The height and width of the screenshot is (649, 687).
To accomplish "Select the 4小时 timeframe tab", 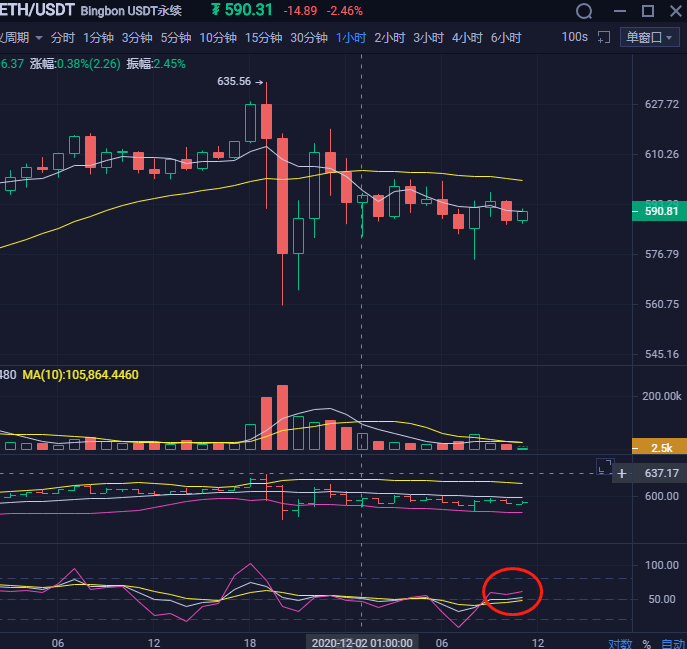I will pyautogui.click(x=466, y=38).
